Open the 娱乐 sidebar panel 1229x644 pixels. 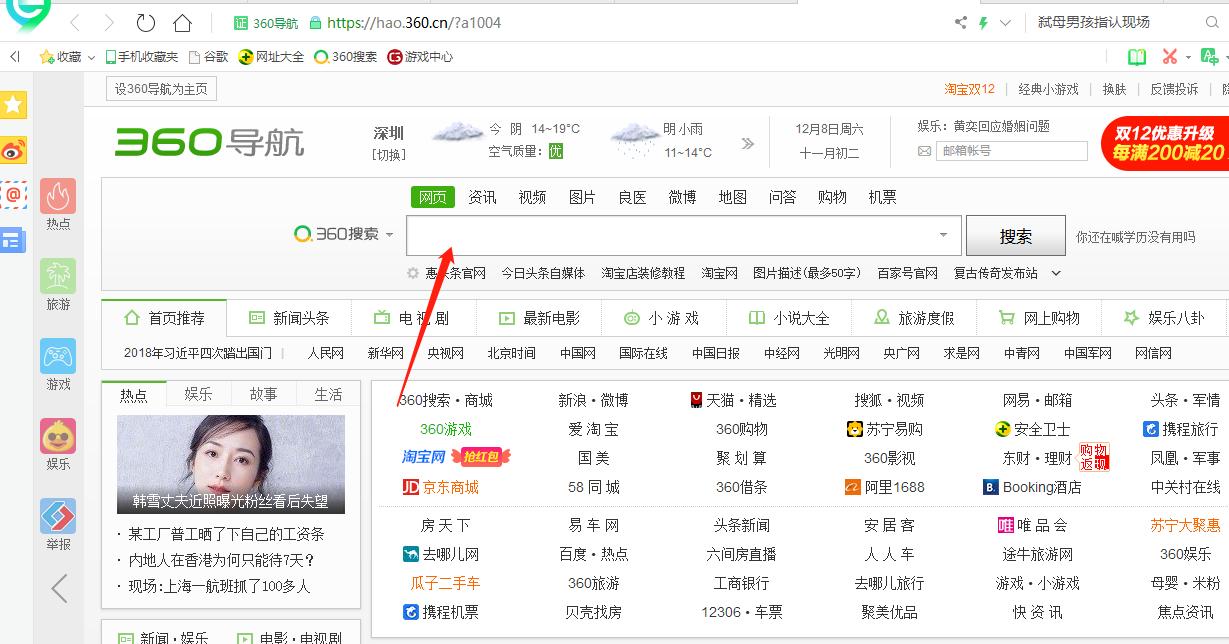(x=58, y=438)
